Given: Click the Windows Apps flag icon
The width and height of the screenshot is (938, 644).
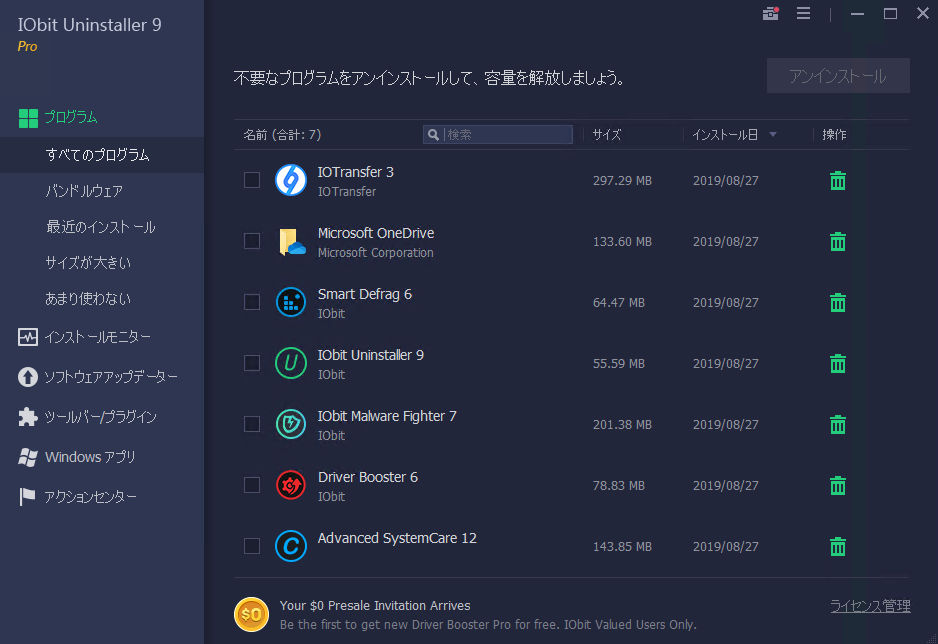Looking at the screenshot, I should (28, 457).
